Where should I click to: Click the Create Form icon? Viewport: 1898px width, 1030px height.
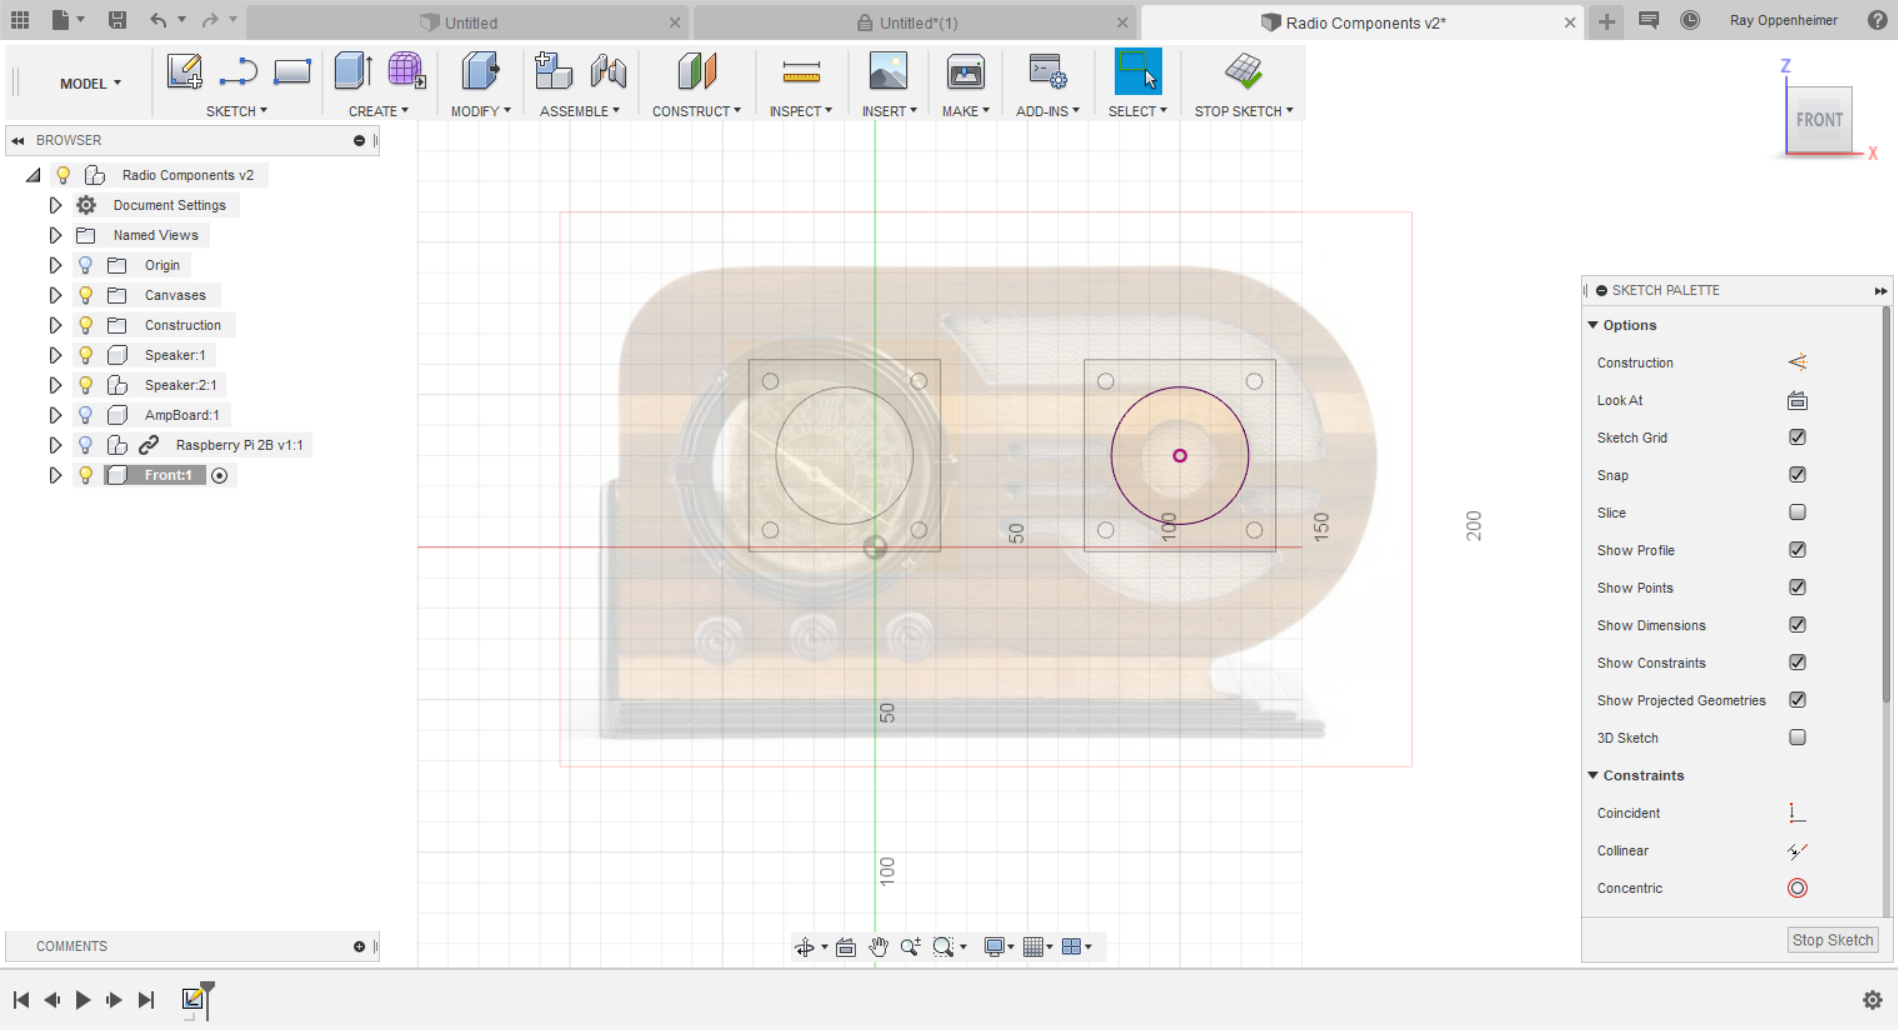coord(406,71)
